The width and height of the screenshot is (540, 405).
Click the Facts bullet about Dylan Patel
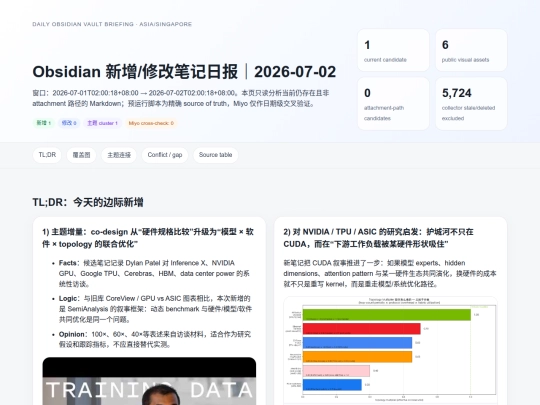[154, 273]
